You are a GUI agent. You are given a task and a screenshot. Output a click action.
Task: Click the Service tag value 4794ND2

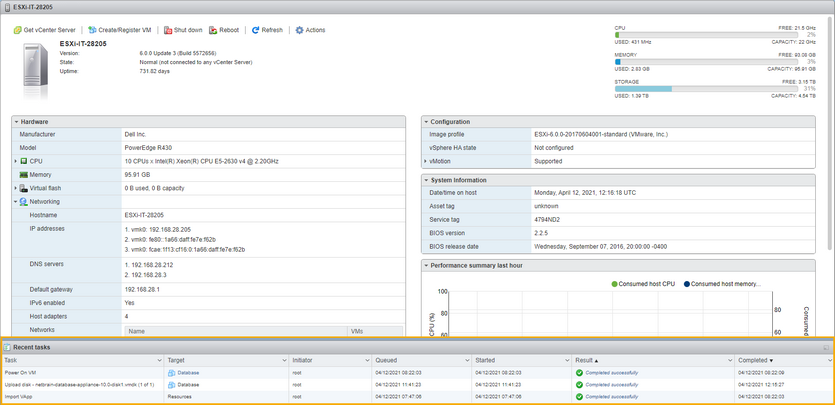click(x=545, y=219)
